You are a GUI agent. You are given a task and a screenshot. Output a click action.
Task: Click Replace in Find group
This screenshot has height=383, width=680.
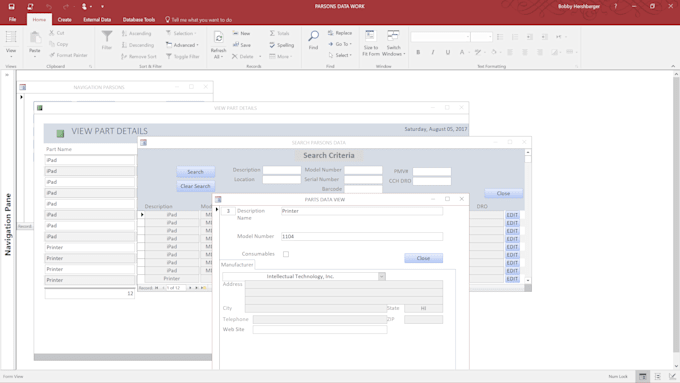340,33
